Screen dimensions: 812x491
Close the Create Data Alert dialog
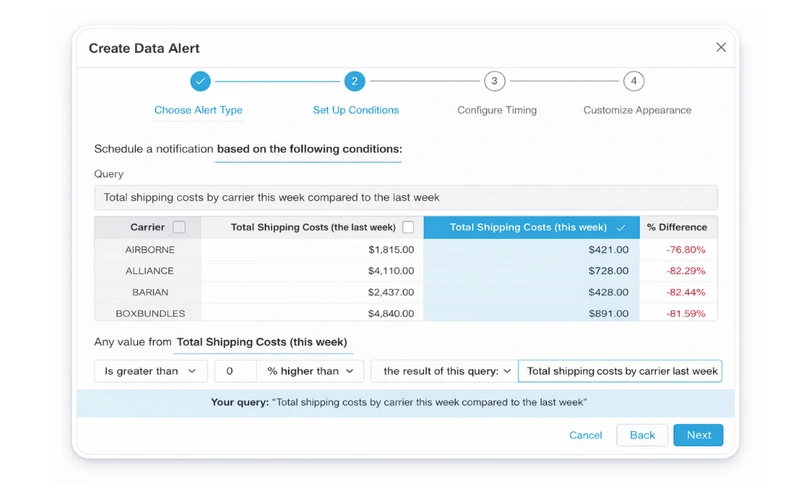click(721, 47)
